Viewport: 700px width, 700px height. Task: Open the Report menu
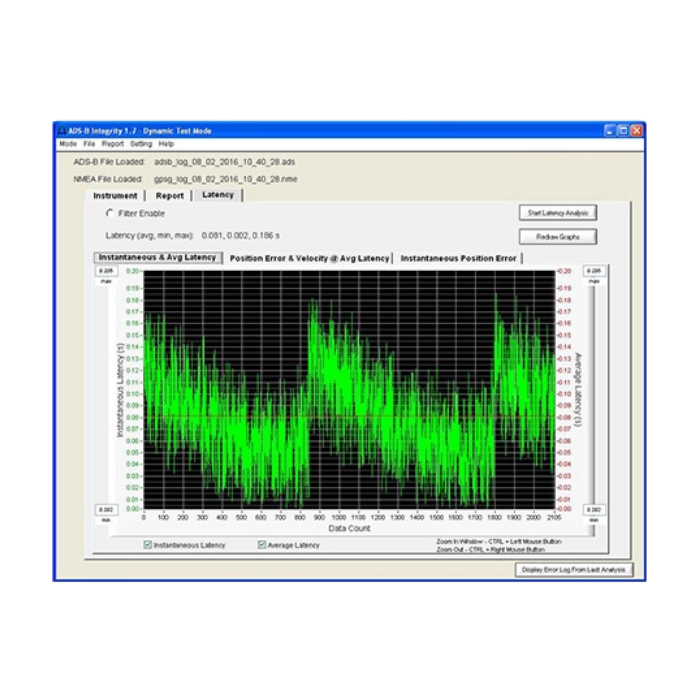(112, 144)
